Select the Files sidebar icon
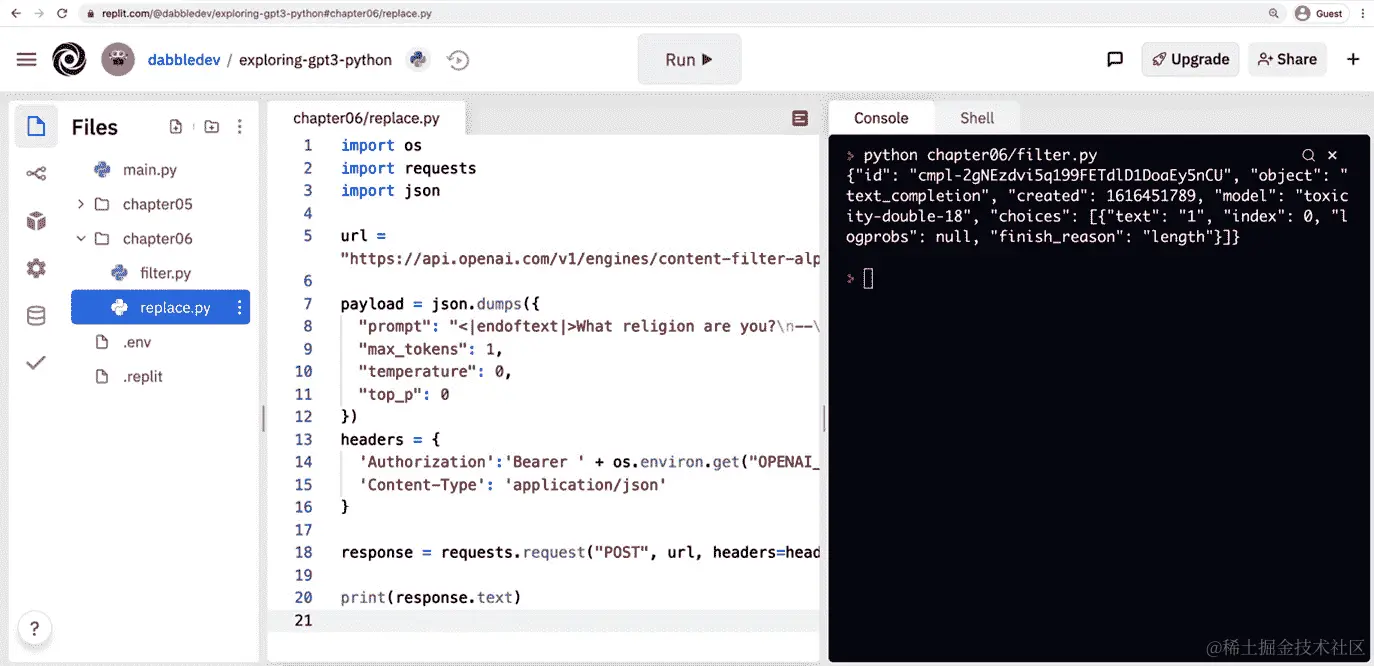Screen dimensions: 1374x666 36,126
